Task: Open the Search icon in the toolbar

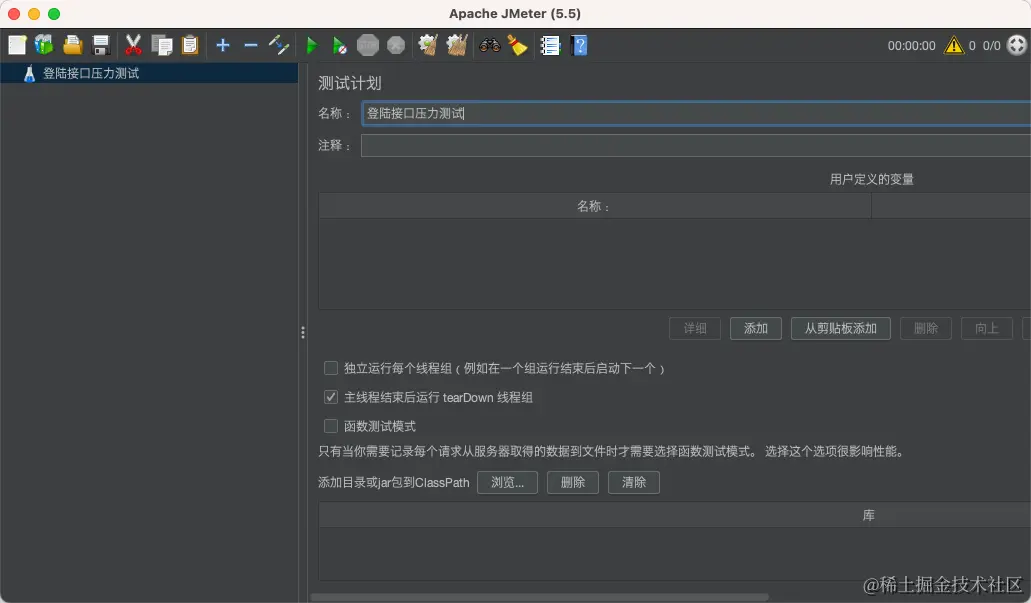Action: tap(489, 45)
